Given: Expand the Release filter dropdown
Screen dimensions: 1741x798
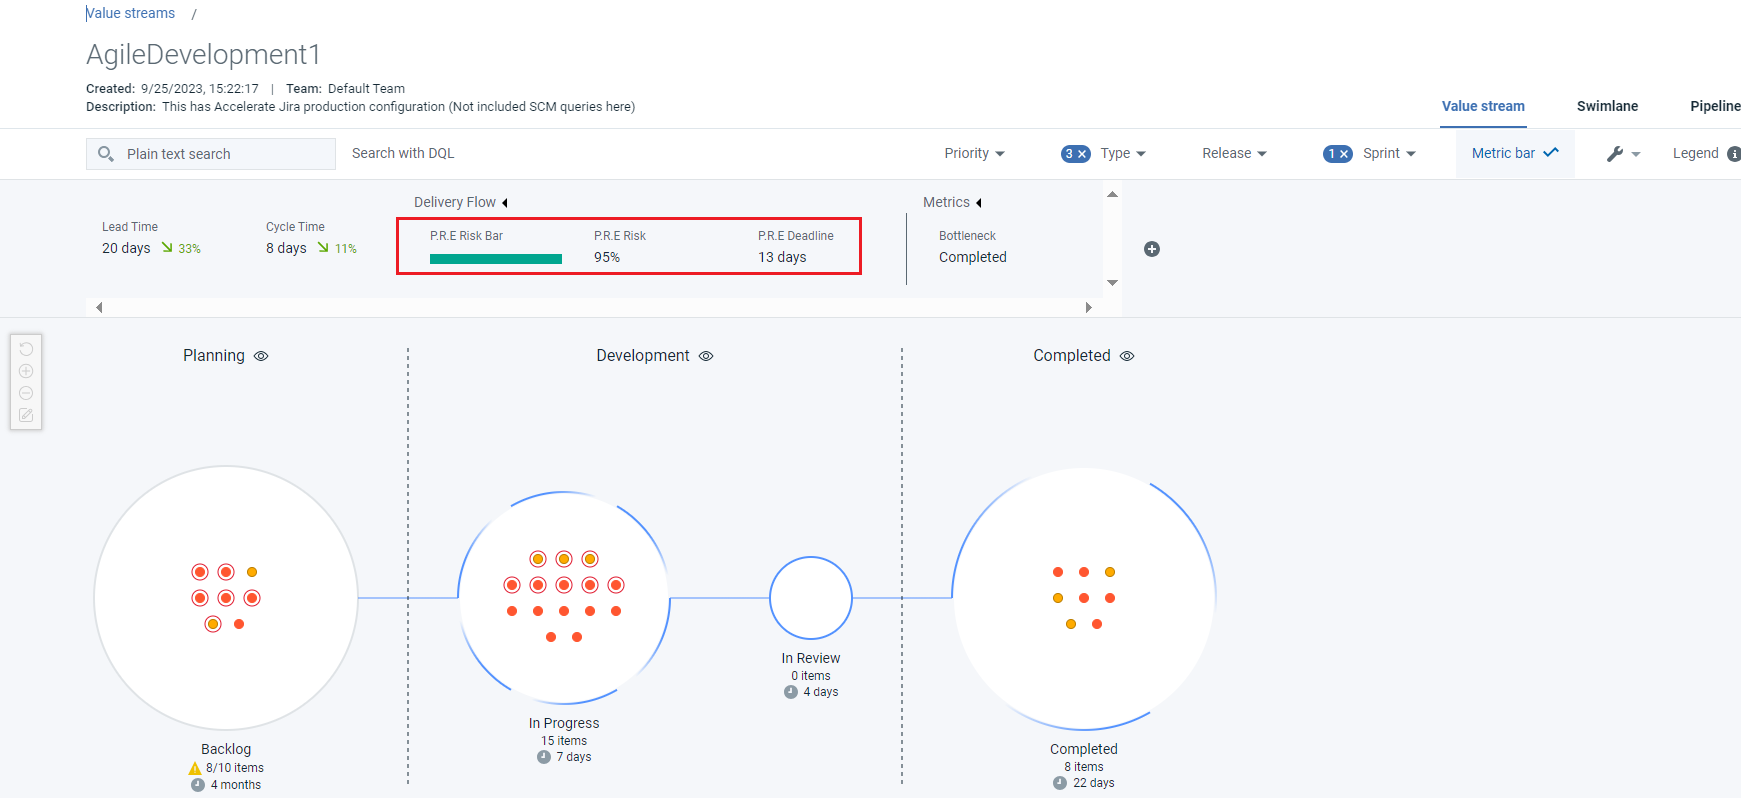Looking at the screenshot, I should [x=1234, y=154].
